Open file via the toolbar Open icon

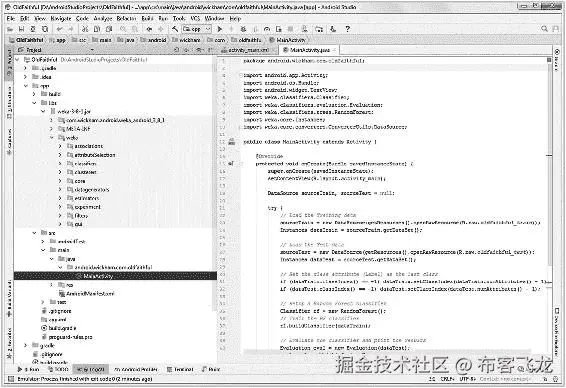(10, 29)
